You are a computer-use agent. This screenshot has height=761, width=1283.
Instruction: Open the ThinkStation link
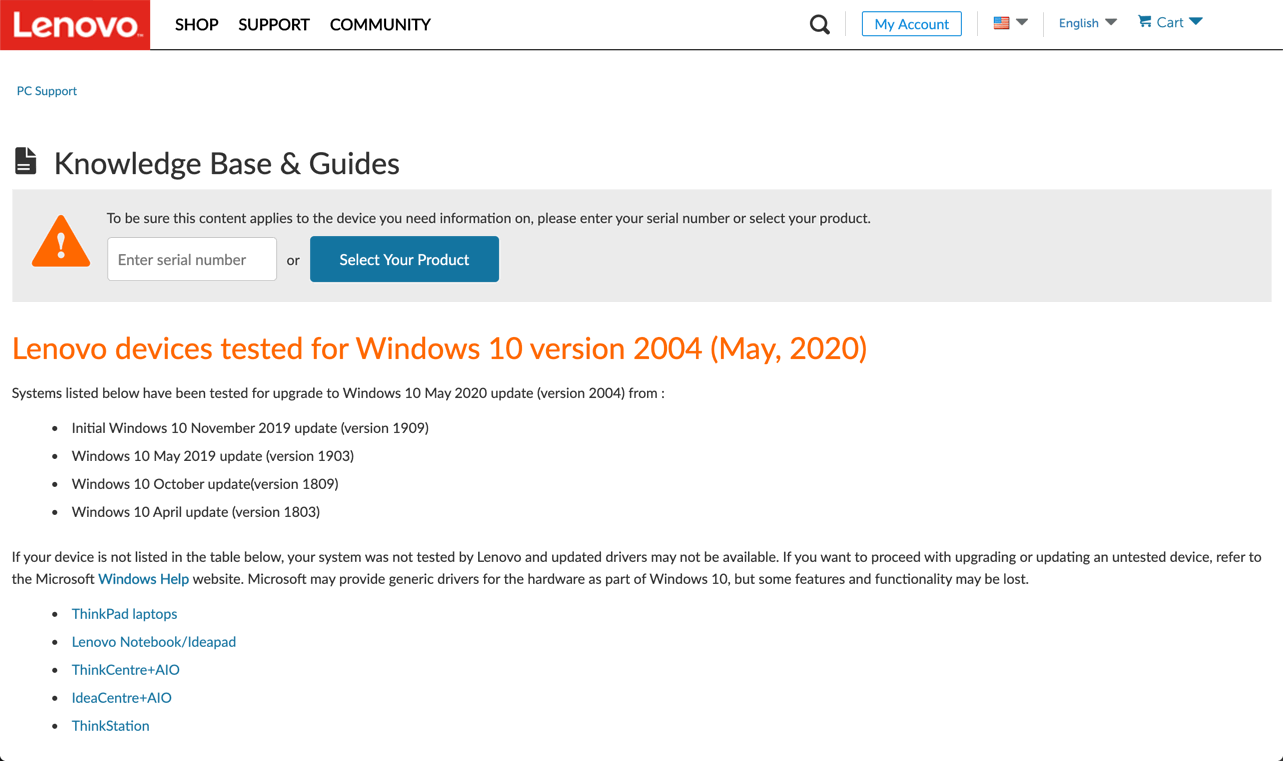point(110,726)
